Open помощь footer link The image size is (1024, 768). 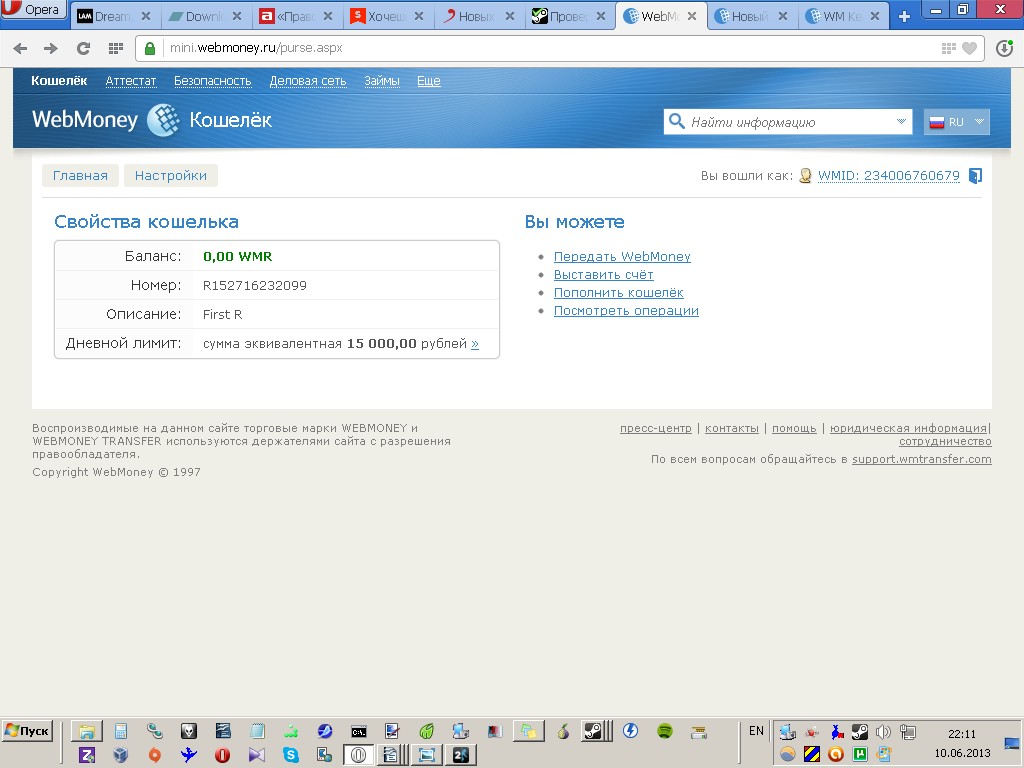[x=794, y=428]
